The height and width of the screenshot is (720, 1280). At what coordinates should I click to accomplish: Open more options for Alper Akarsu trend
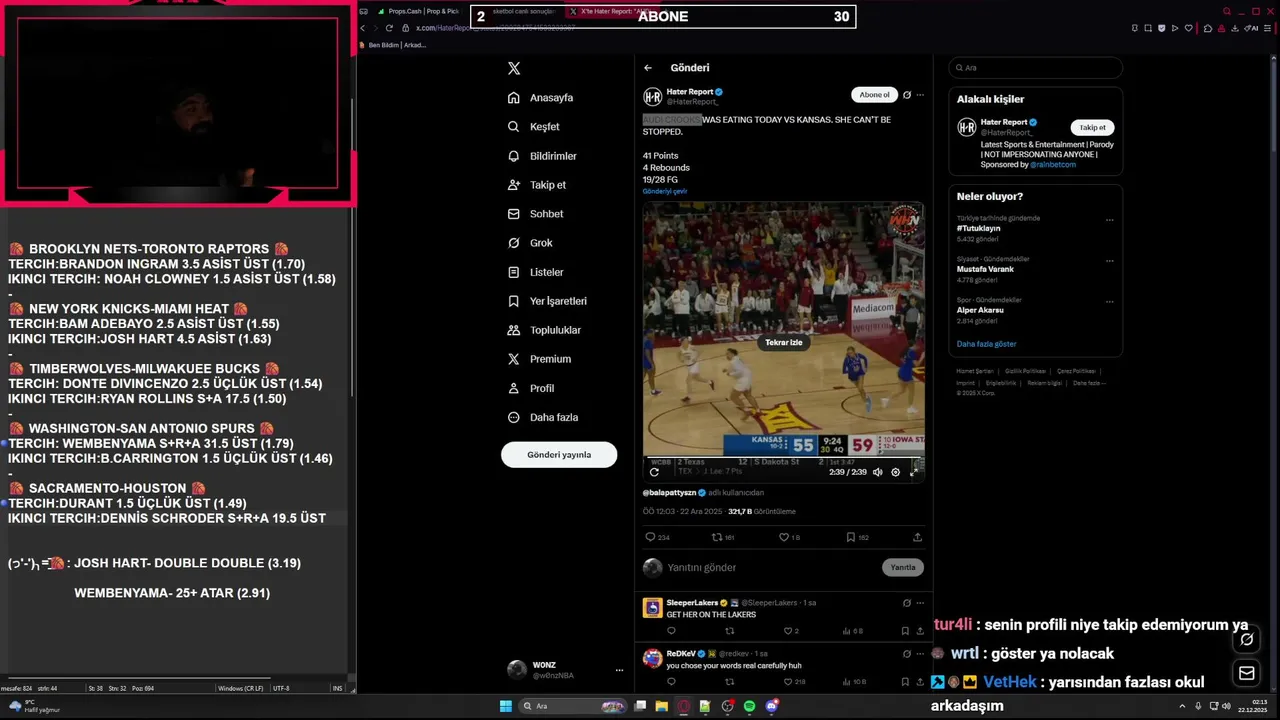click(1110, 300)
